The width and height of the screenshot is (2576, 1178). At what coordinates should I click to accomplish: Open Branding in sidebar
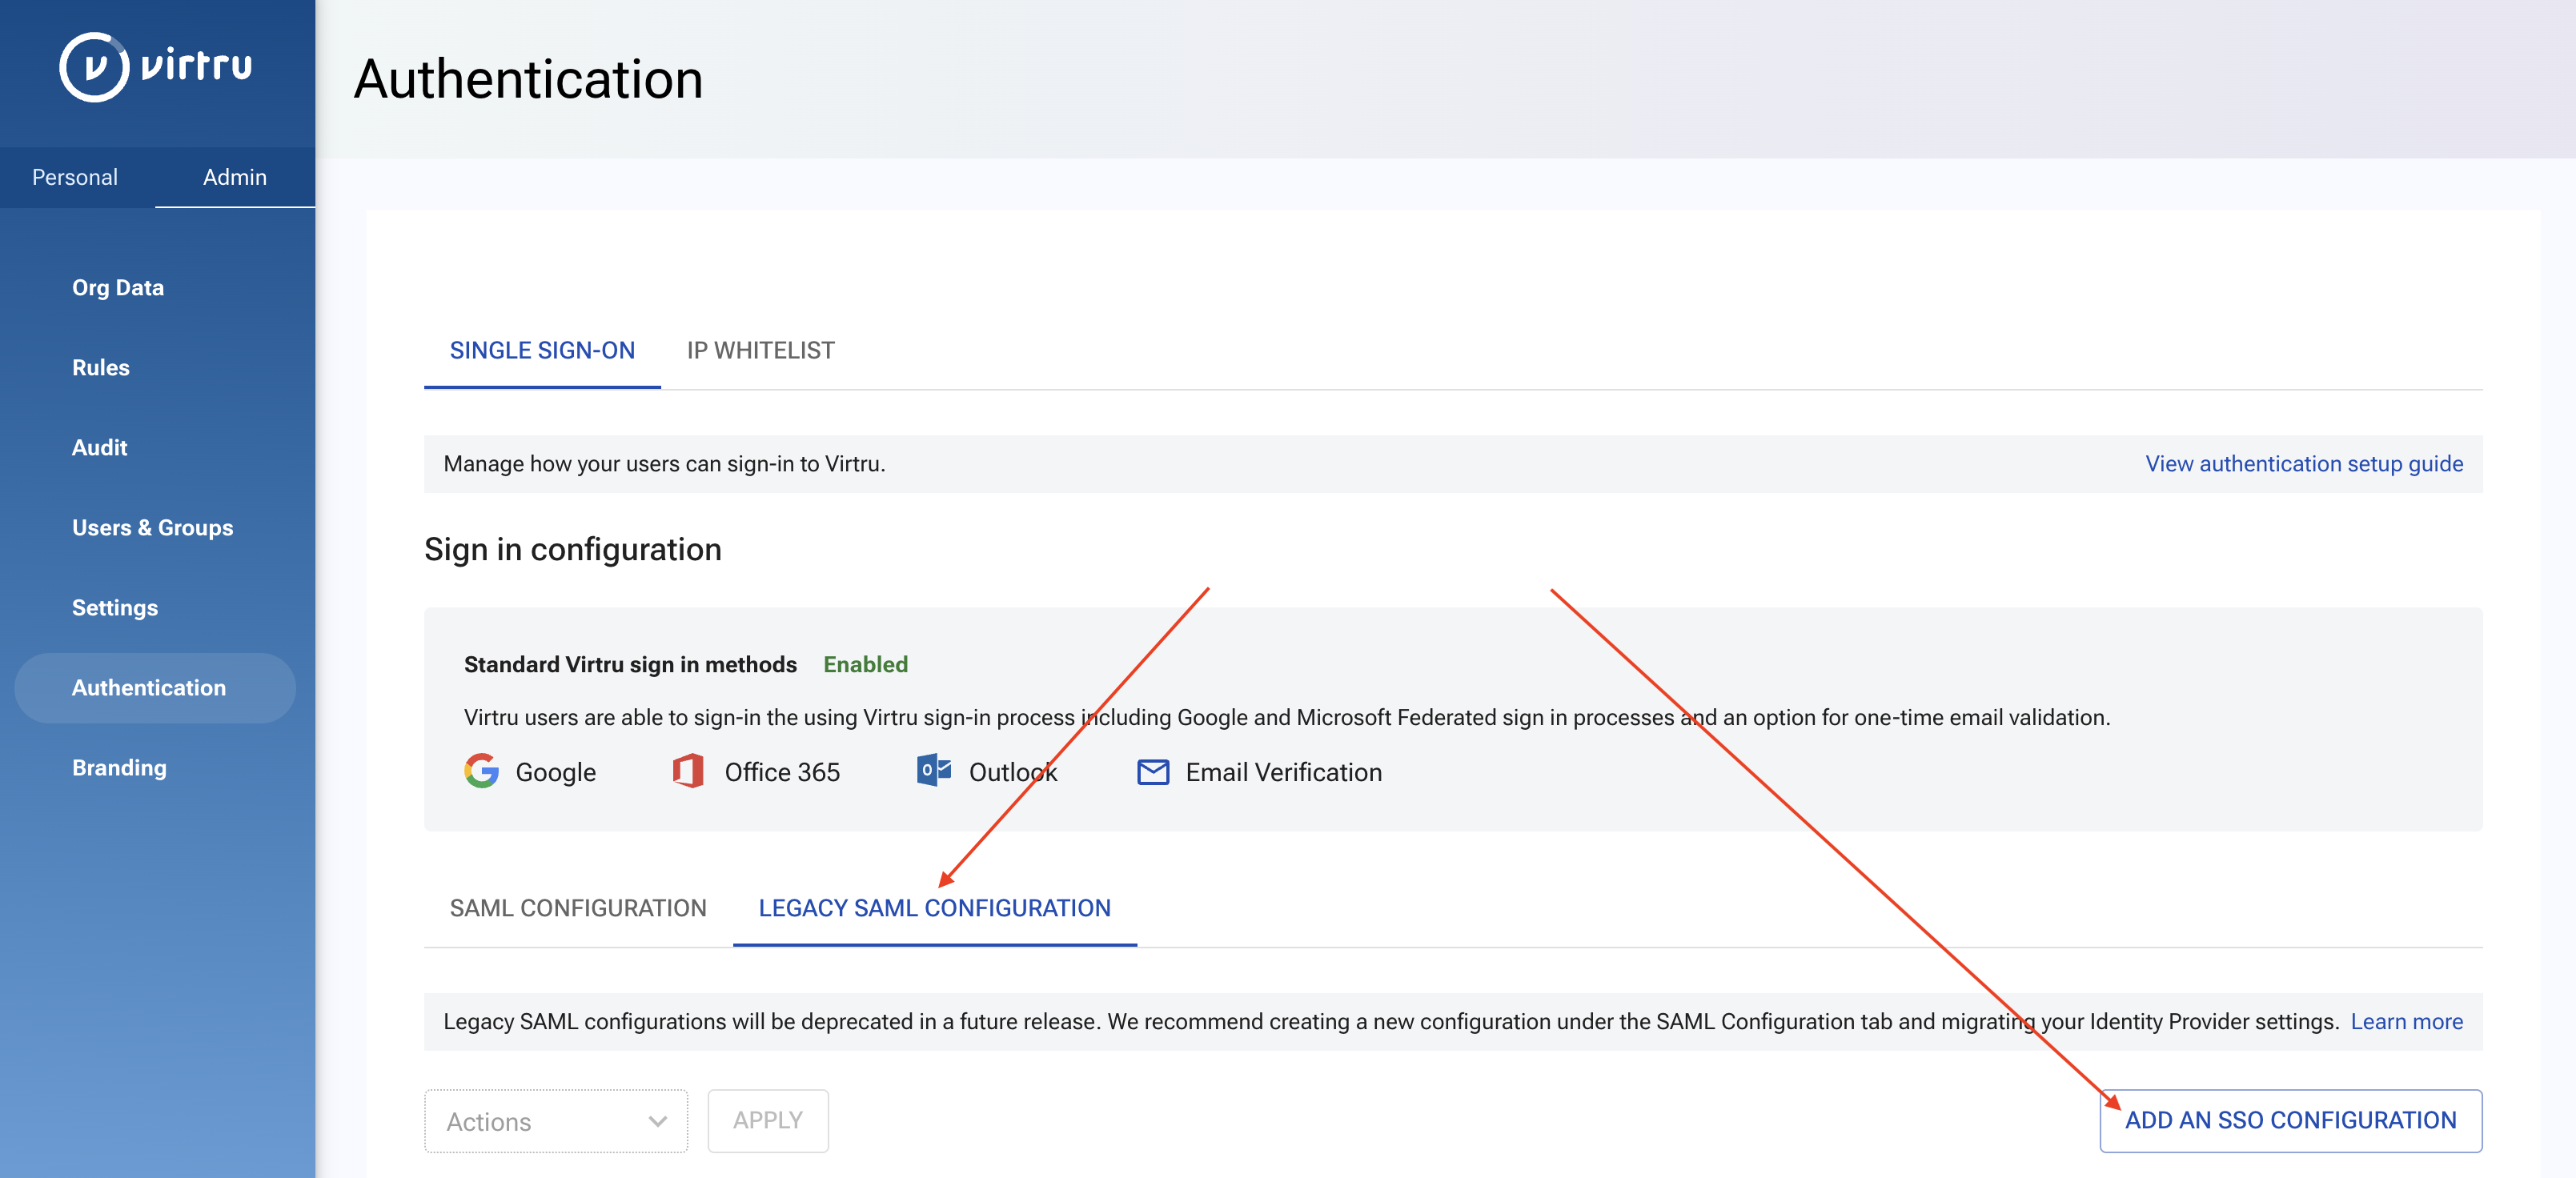pos(119,768)
